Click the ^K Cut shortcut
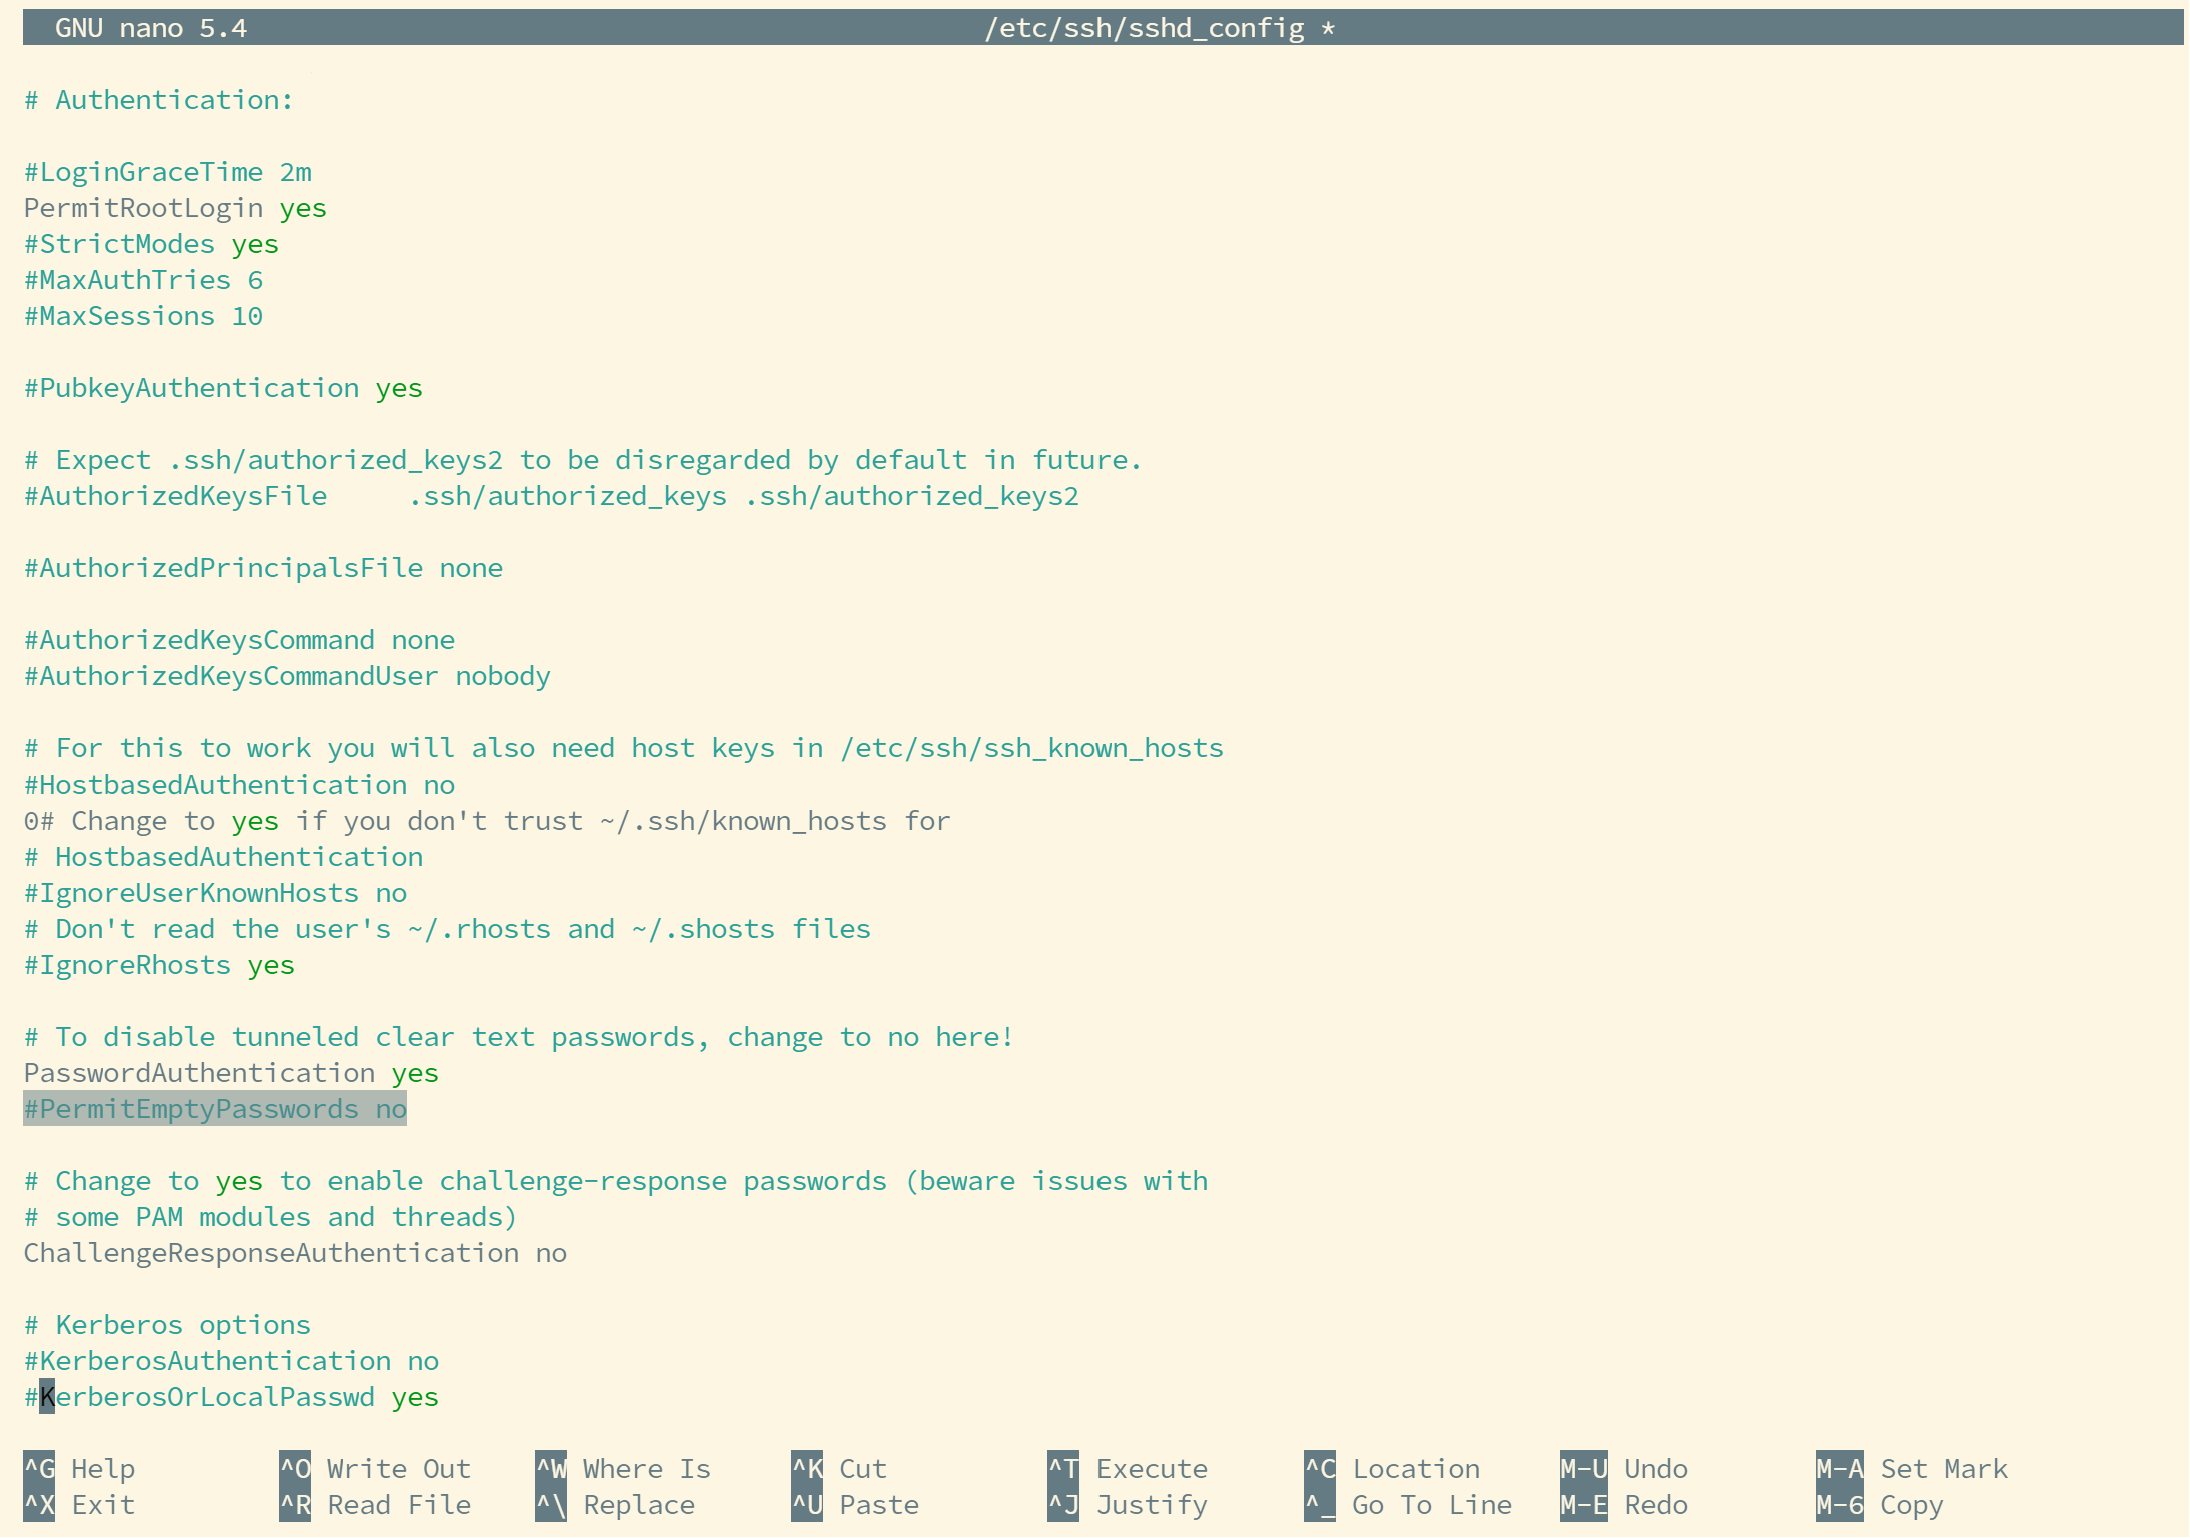 pos(840,1469)
